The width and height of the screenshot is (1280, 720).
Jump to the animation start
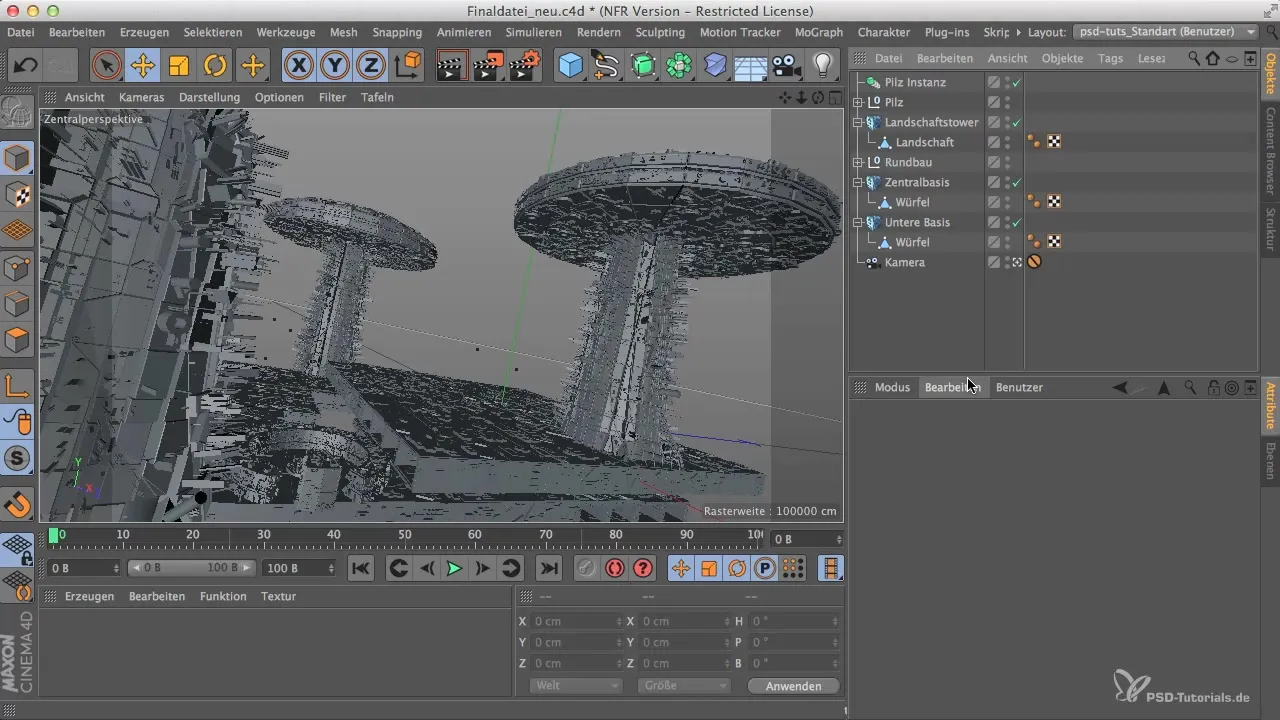pos(361,568)
